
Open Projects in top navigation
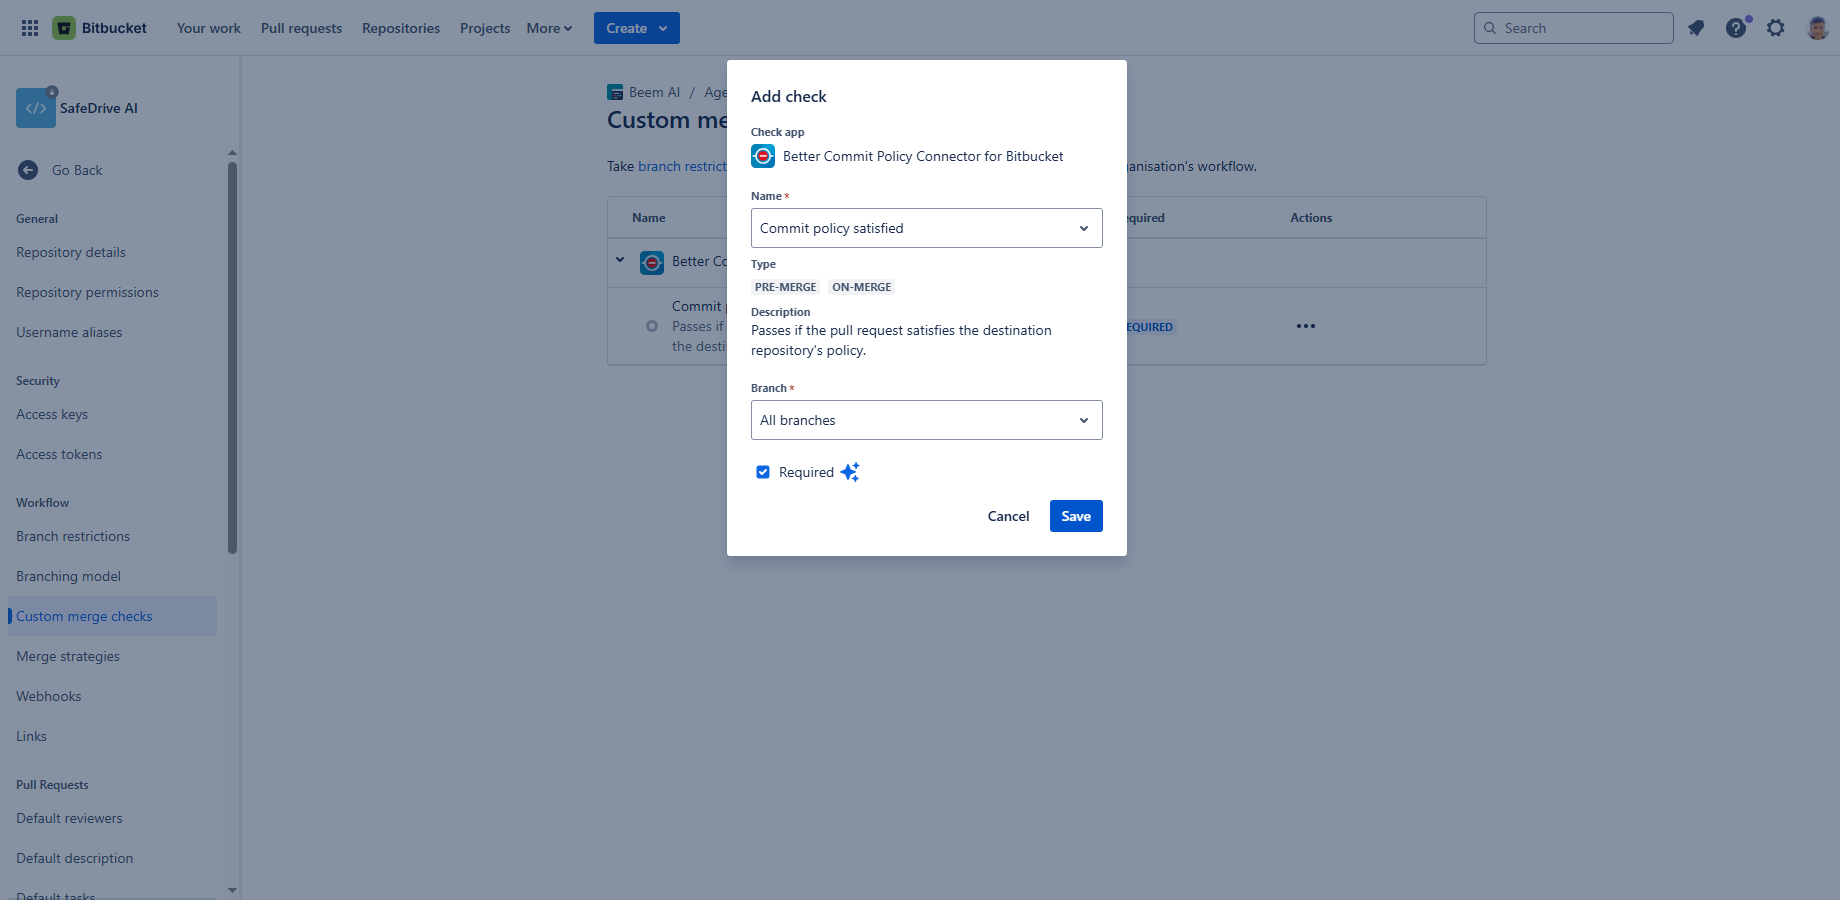[485, 28]
